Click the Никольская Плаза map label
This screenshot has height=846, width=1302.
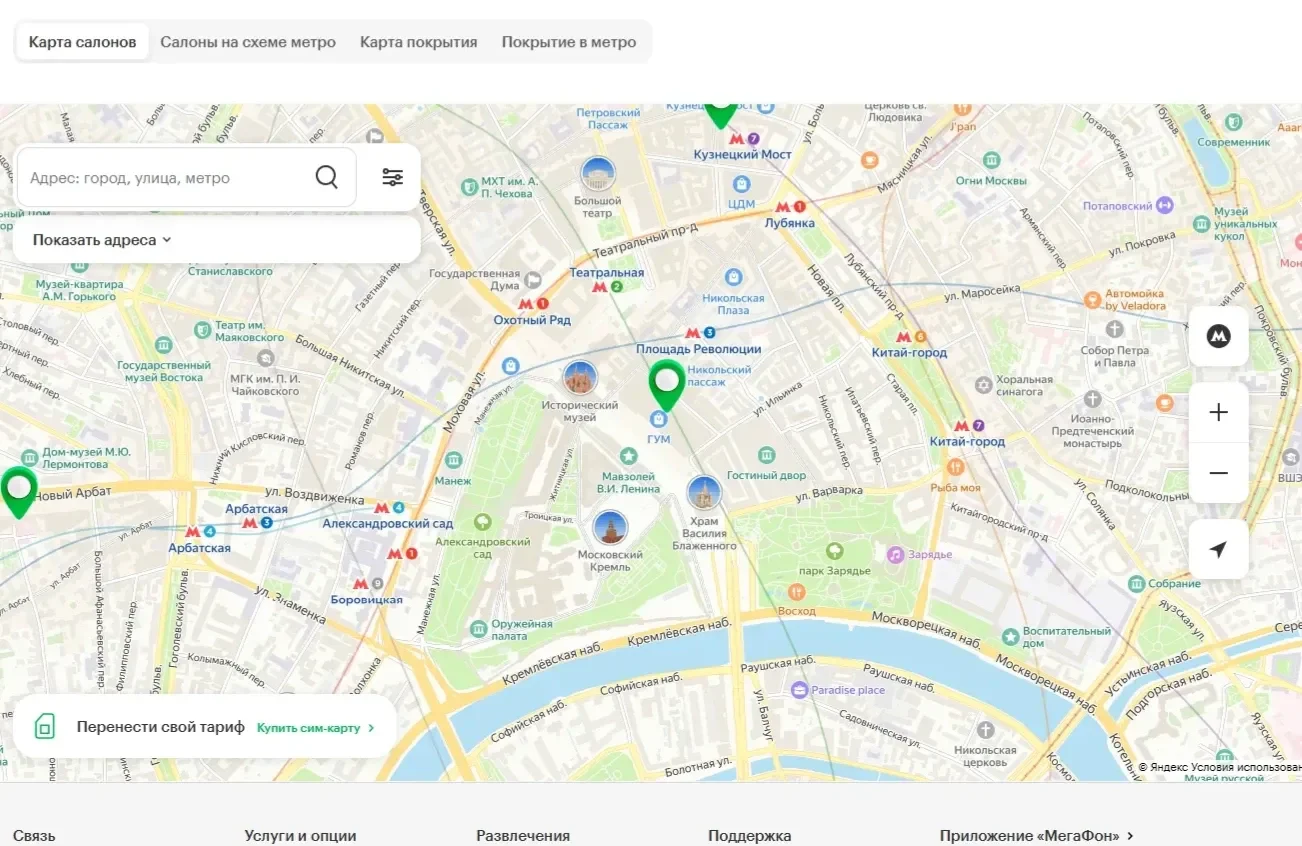733,304
